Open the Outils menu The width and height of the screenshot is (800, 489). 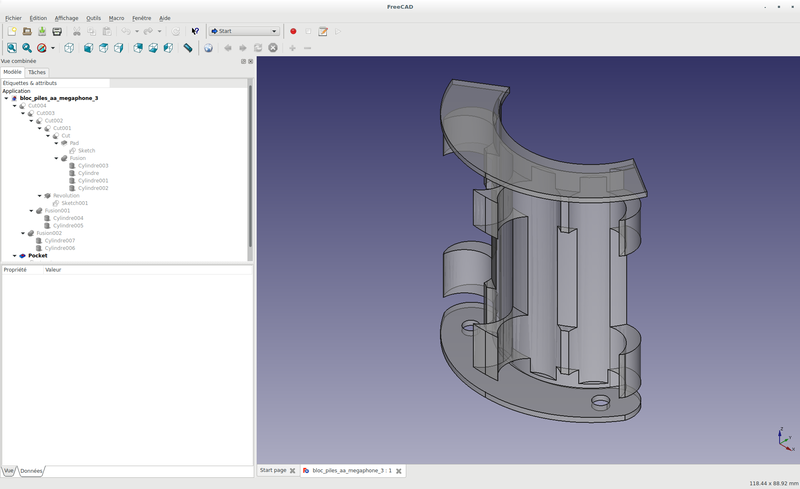pos(93,18)
